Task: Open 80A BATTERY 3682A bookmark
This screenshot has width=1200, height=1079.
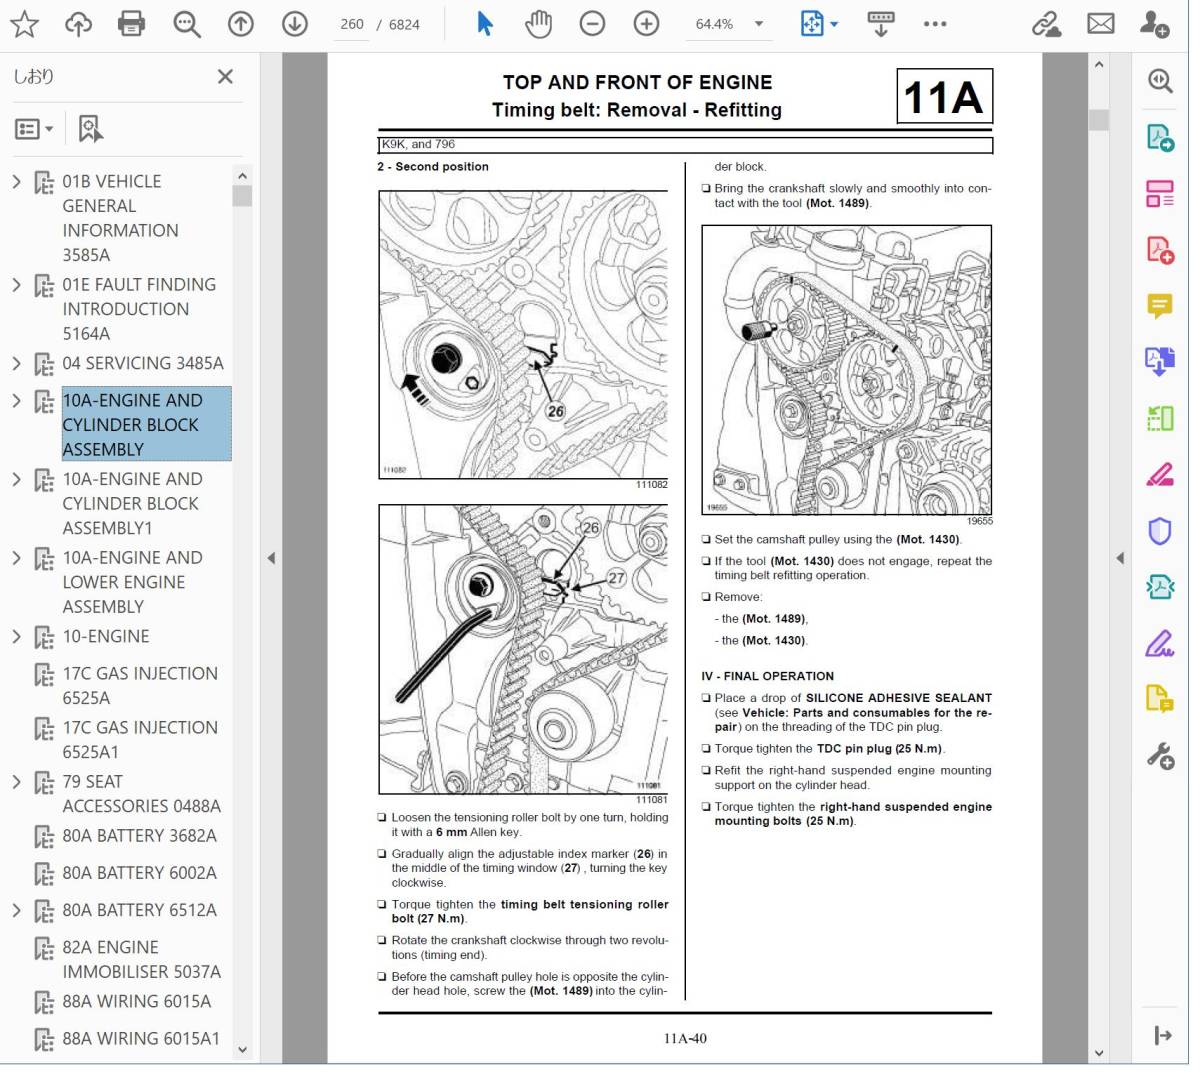Action: point(139,836)
